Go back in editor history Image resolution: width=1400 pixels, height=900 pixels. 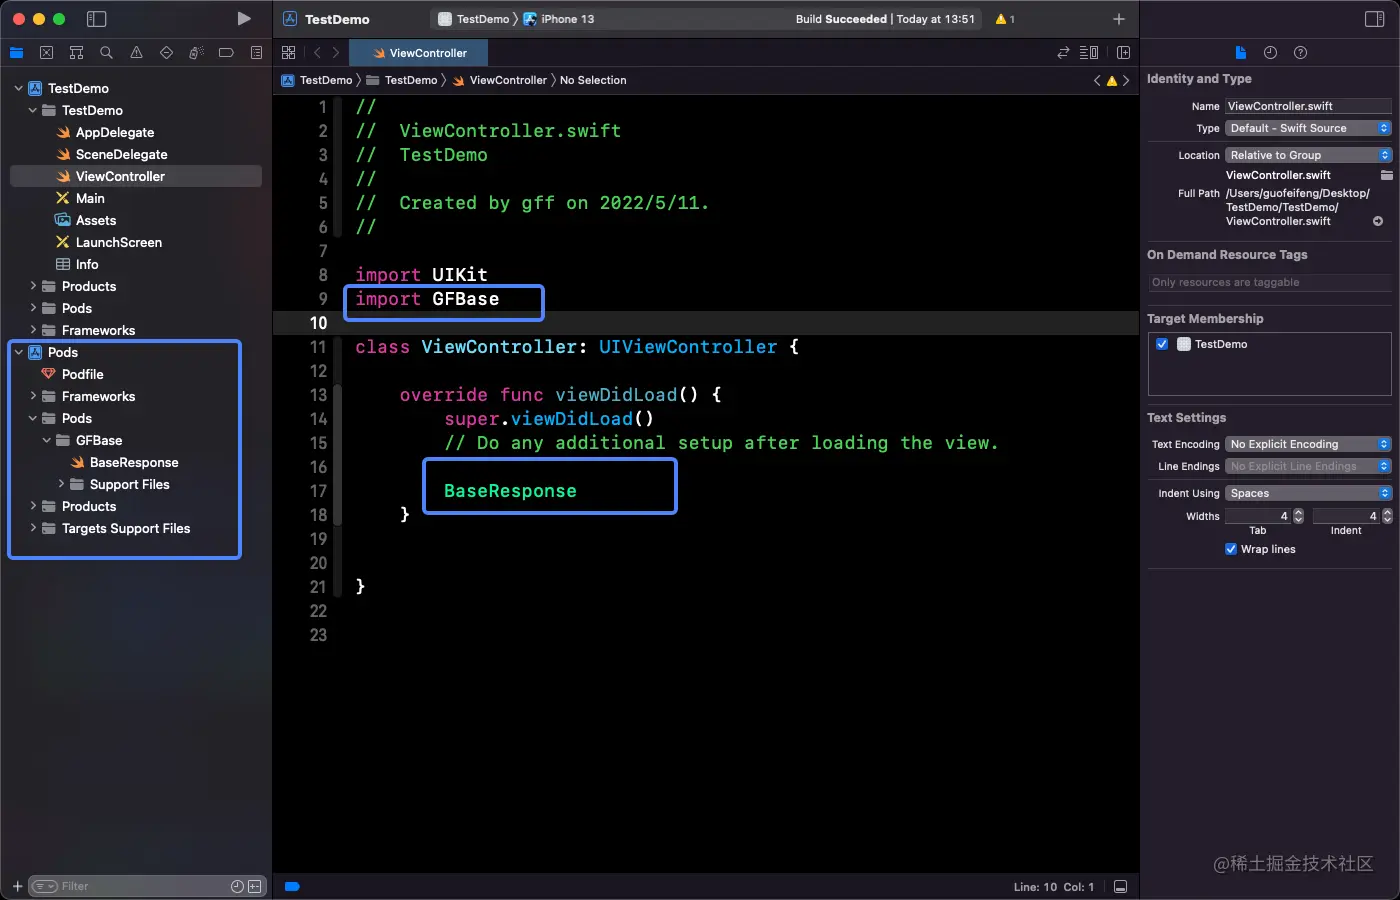[317, 53]
